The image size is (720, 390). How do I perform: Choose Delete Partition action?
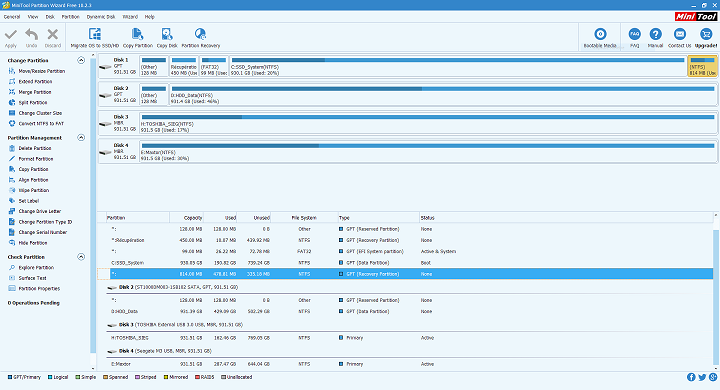click(30, 148)
